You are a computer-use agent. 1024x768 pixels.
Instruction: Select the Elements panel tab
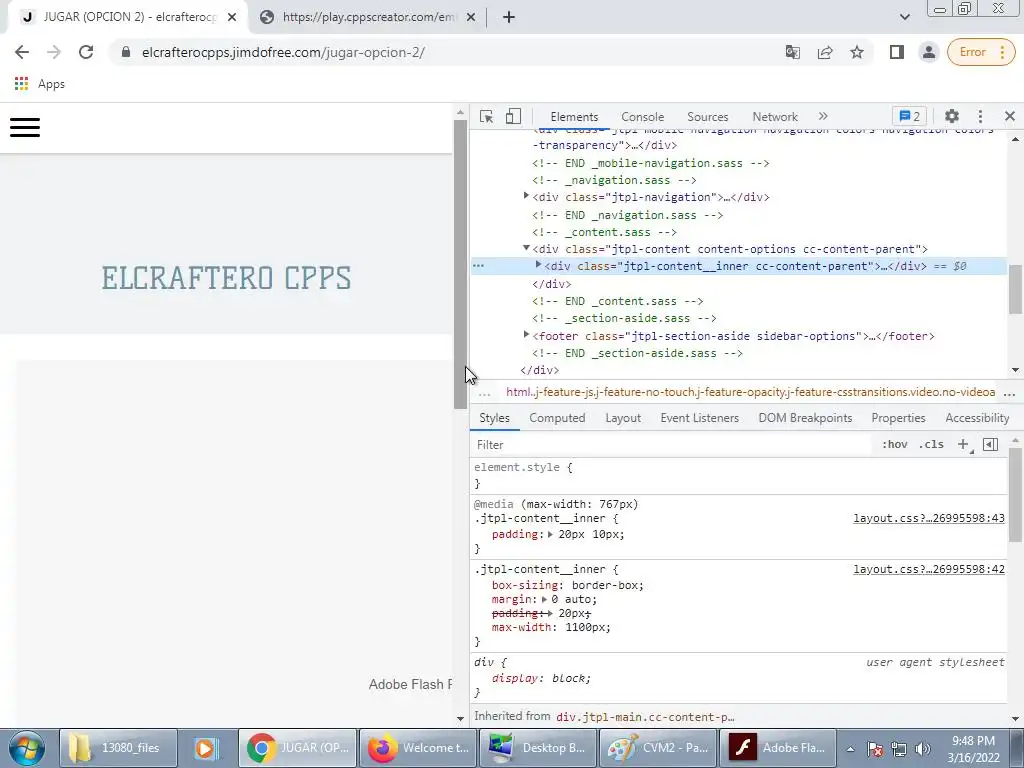point(574,117)
